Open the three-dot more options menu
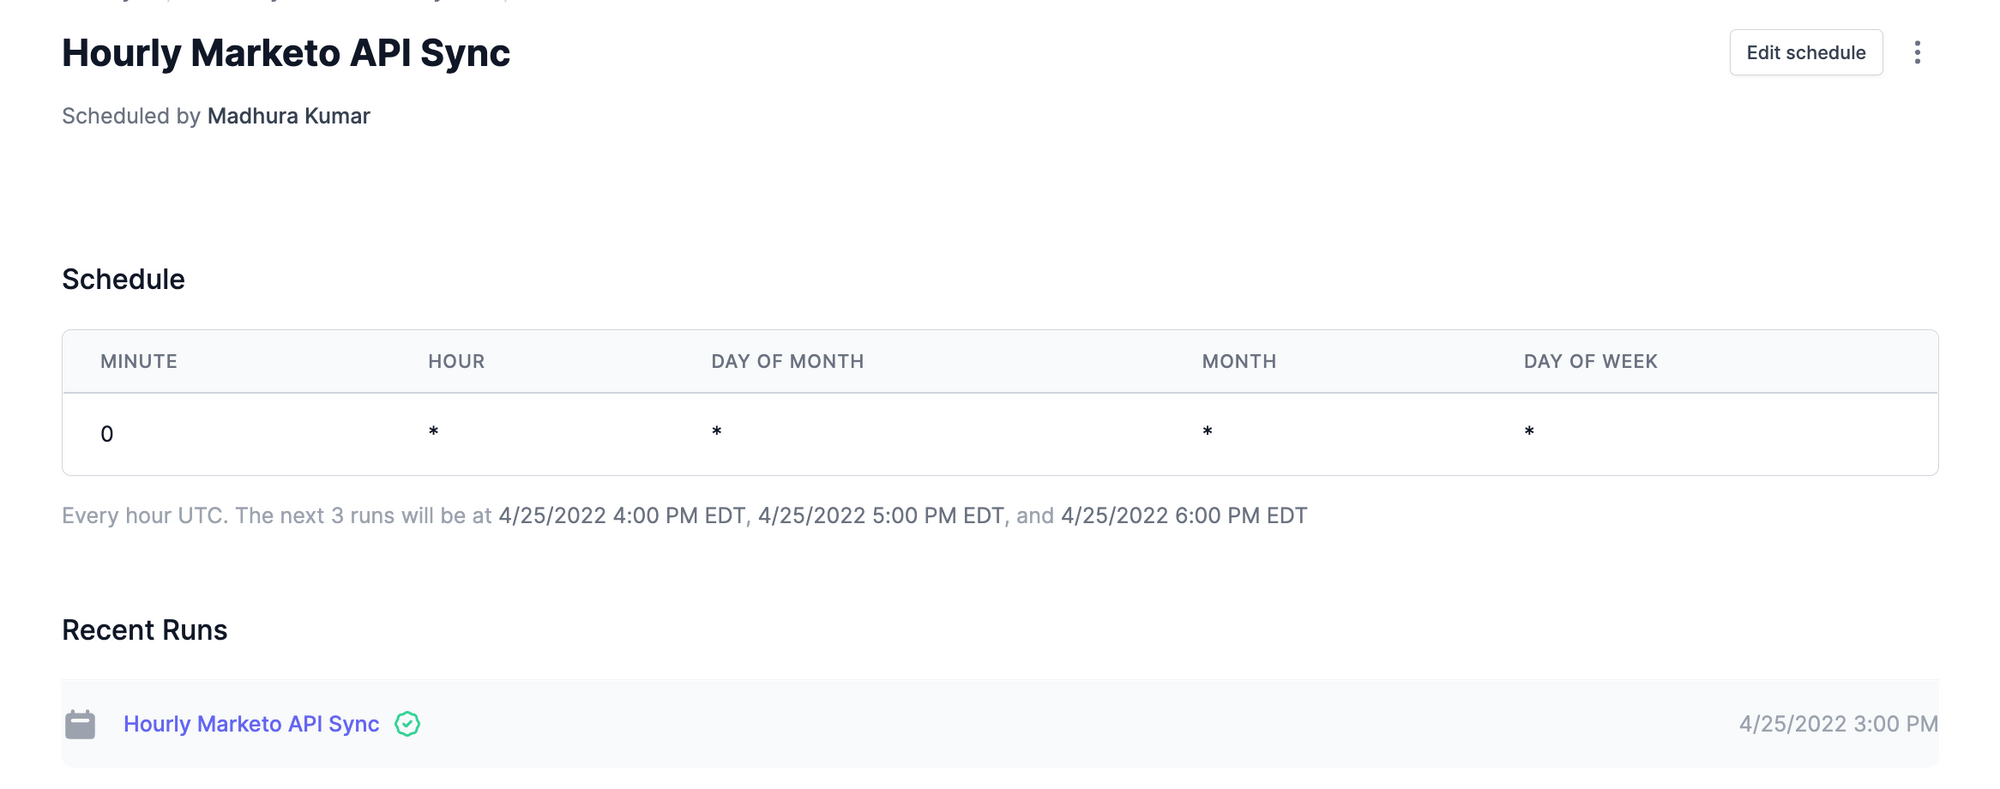Image resolution: width=2000 pixels, height=789 pixels. 1917,52
